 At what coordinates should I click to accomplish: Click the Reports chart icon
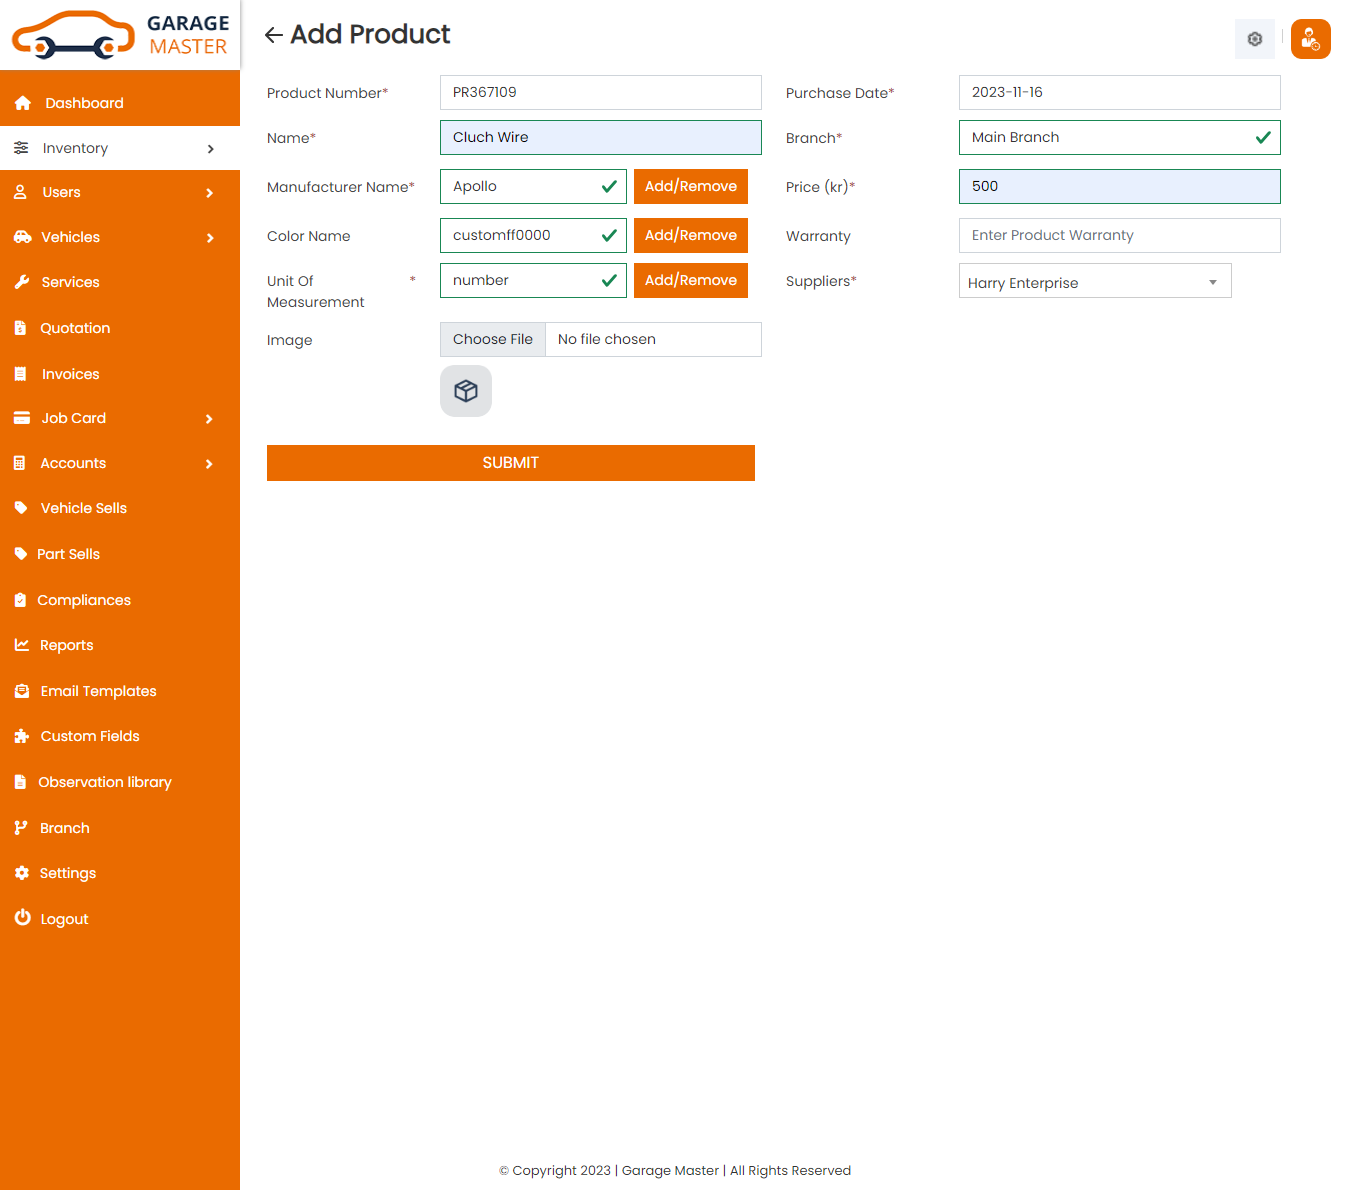[x=22, y=645]
